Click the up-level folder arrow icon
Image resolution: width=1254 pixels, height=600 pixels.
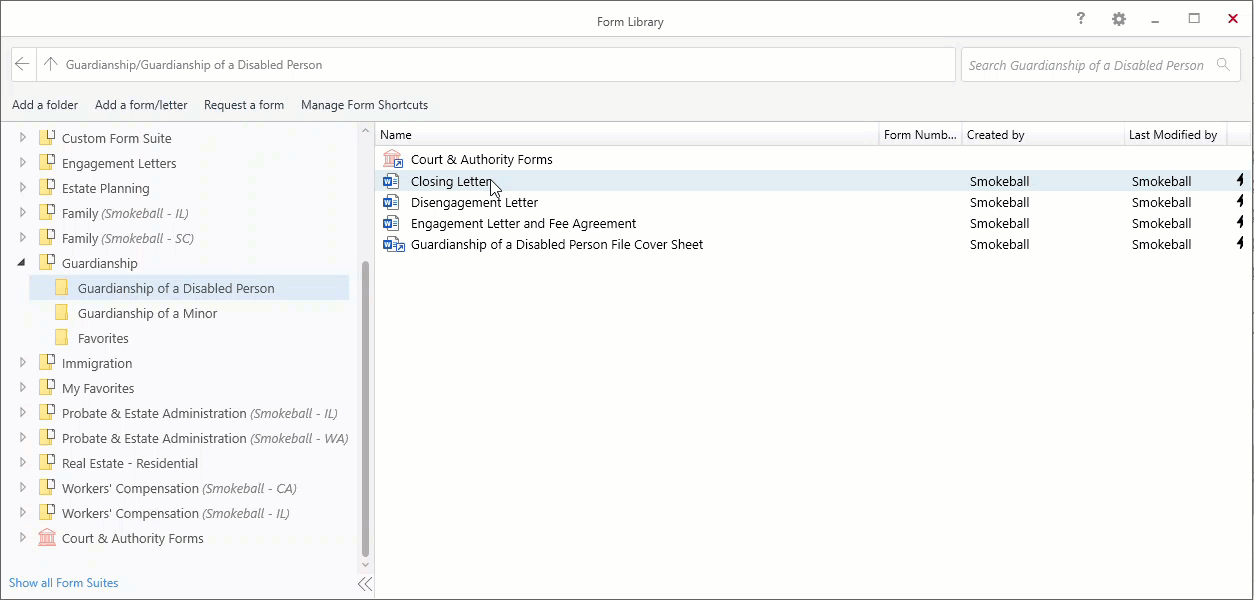(x=50, y=64)
